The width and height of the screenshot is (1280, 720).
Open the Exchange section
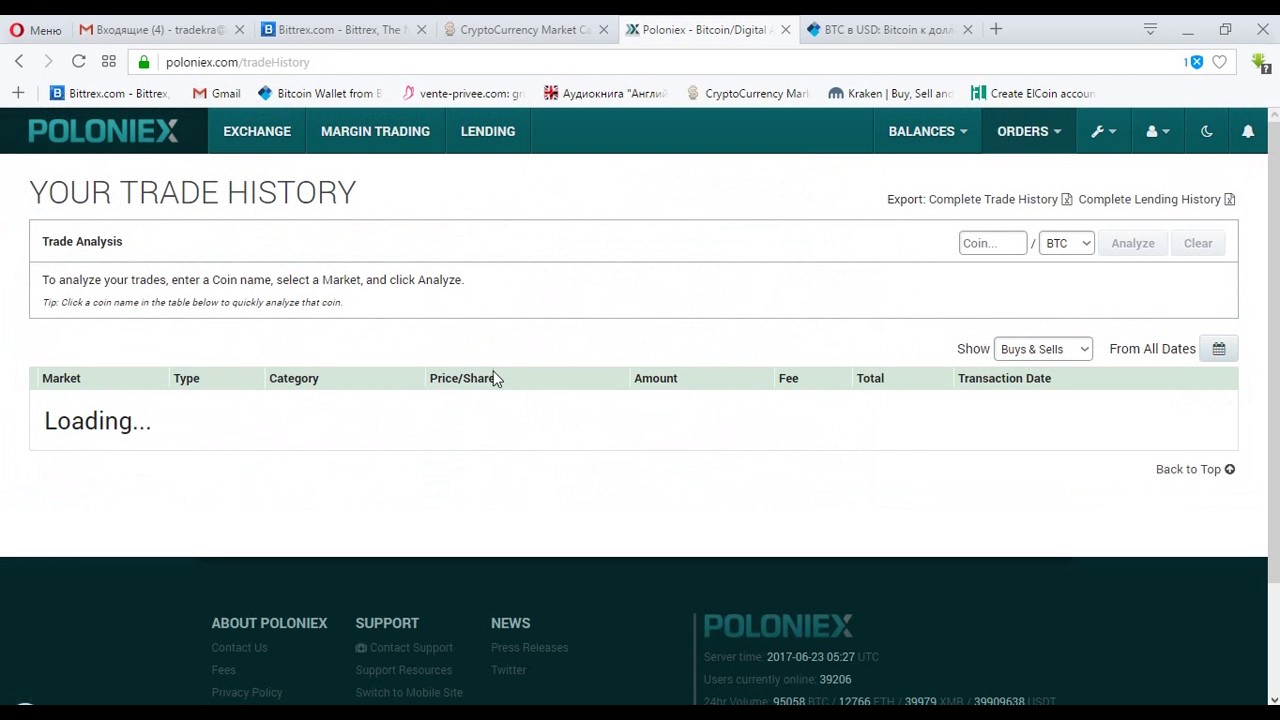pyautogui.click(x=257, y=131)
